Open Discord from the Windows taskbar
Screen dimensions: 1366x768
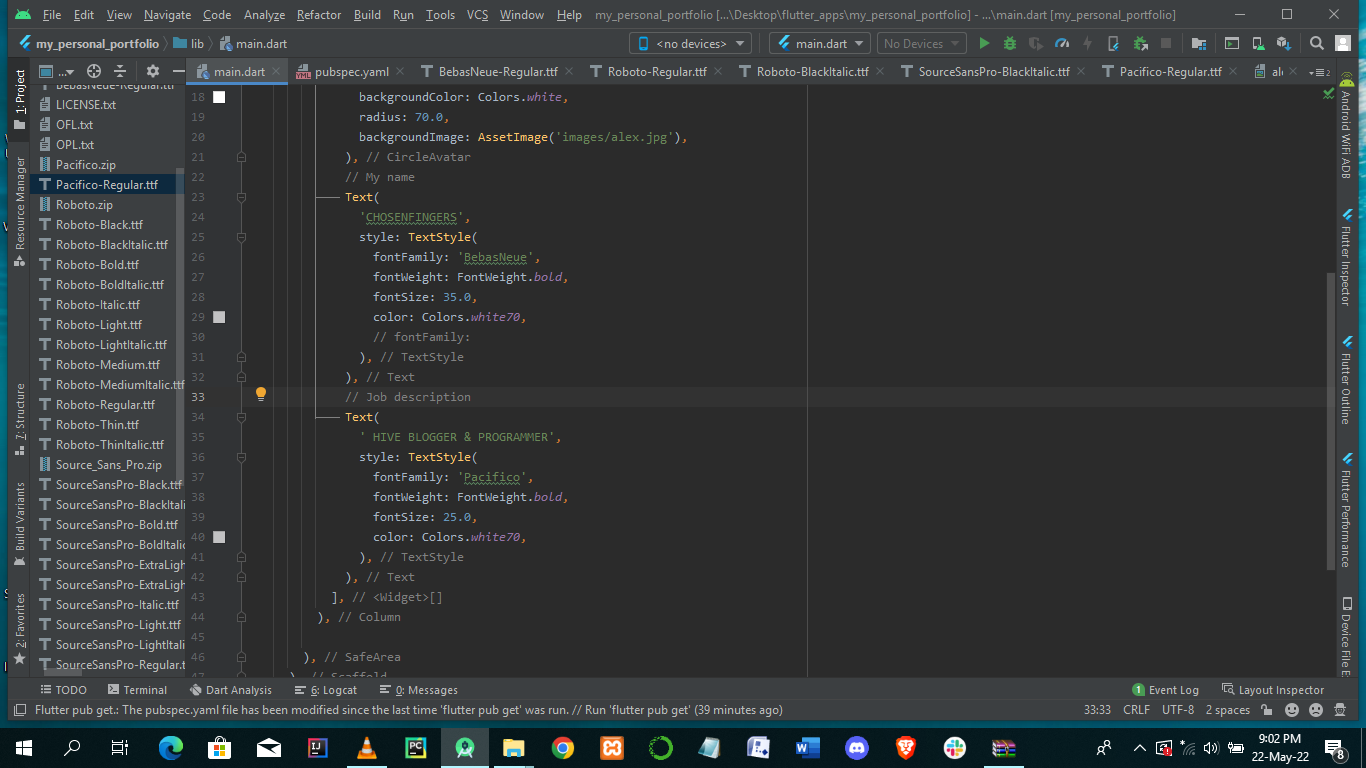click(857, 747)
